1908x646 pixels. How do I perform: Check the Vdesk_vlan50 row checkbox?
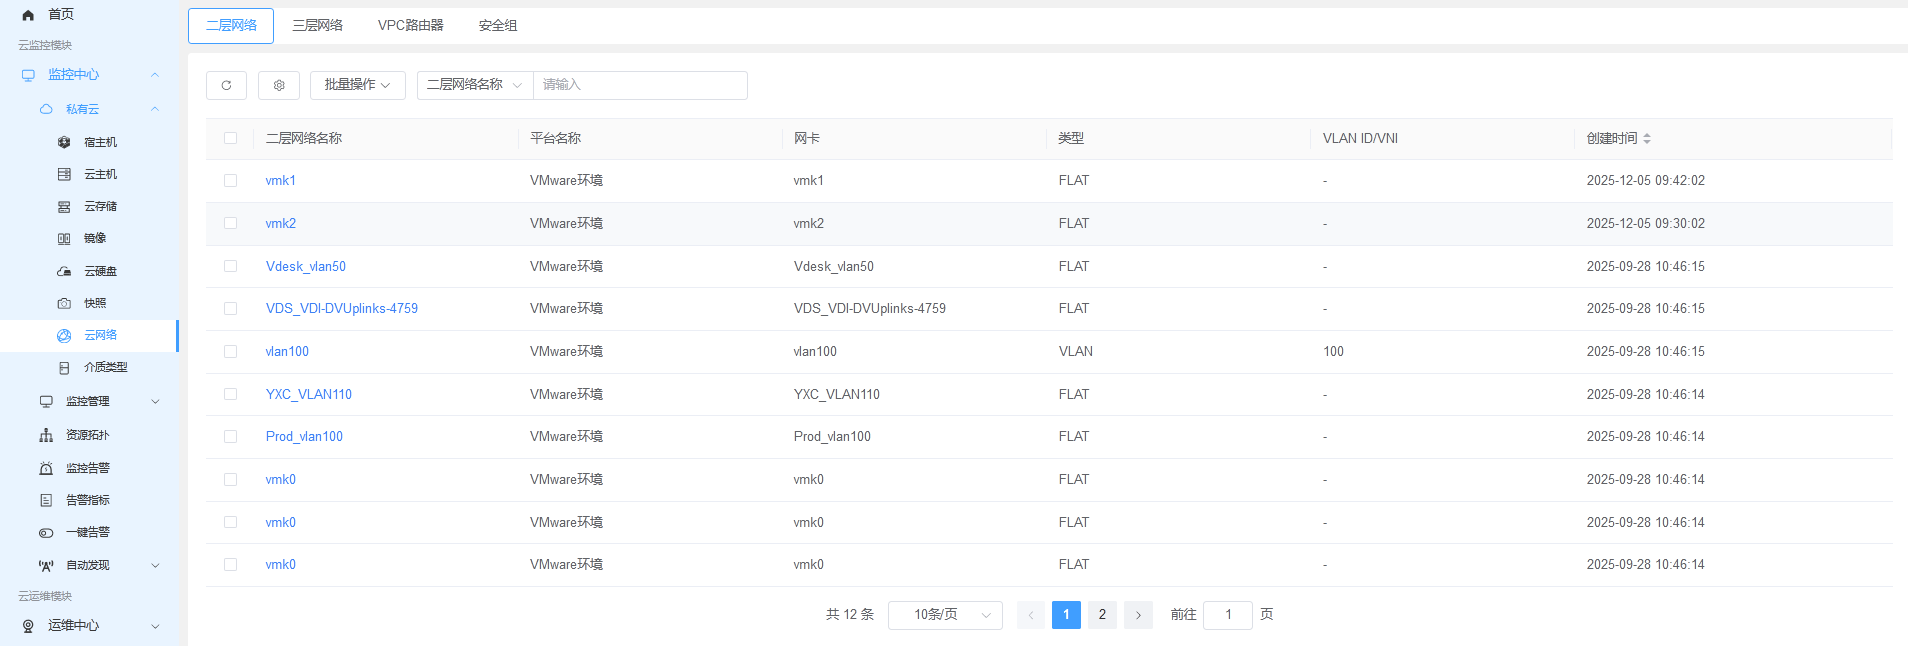231,266
